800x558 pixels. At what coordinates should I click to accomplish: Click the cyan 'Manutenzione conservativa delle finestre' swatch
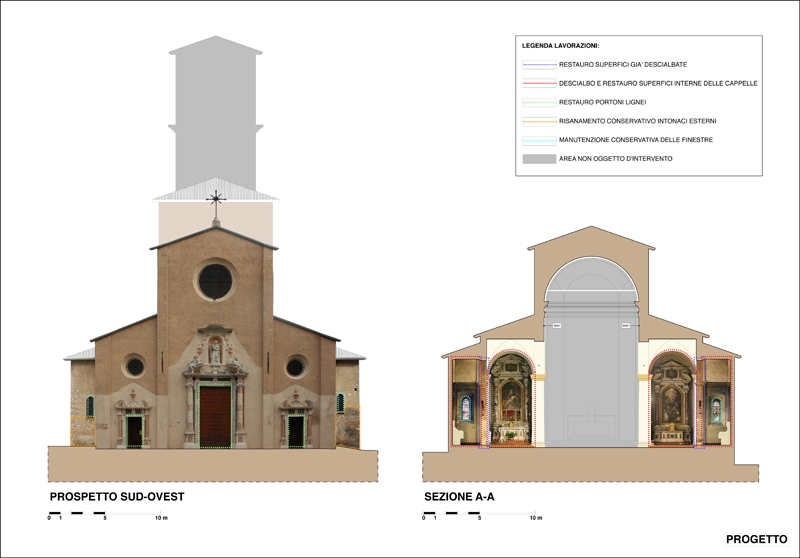click(540, 140)
